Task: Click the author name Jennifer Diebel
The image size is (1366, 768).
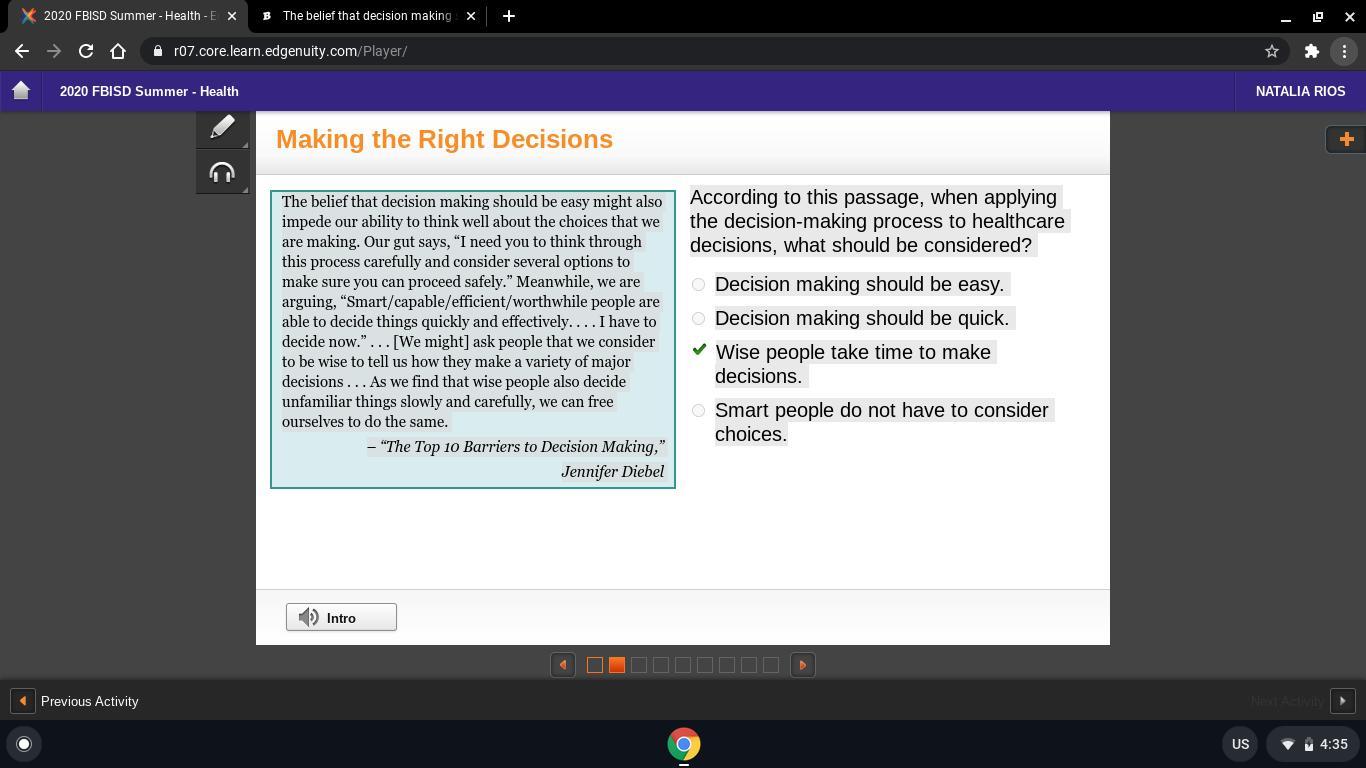Action: click(x=612, y=472)
